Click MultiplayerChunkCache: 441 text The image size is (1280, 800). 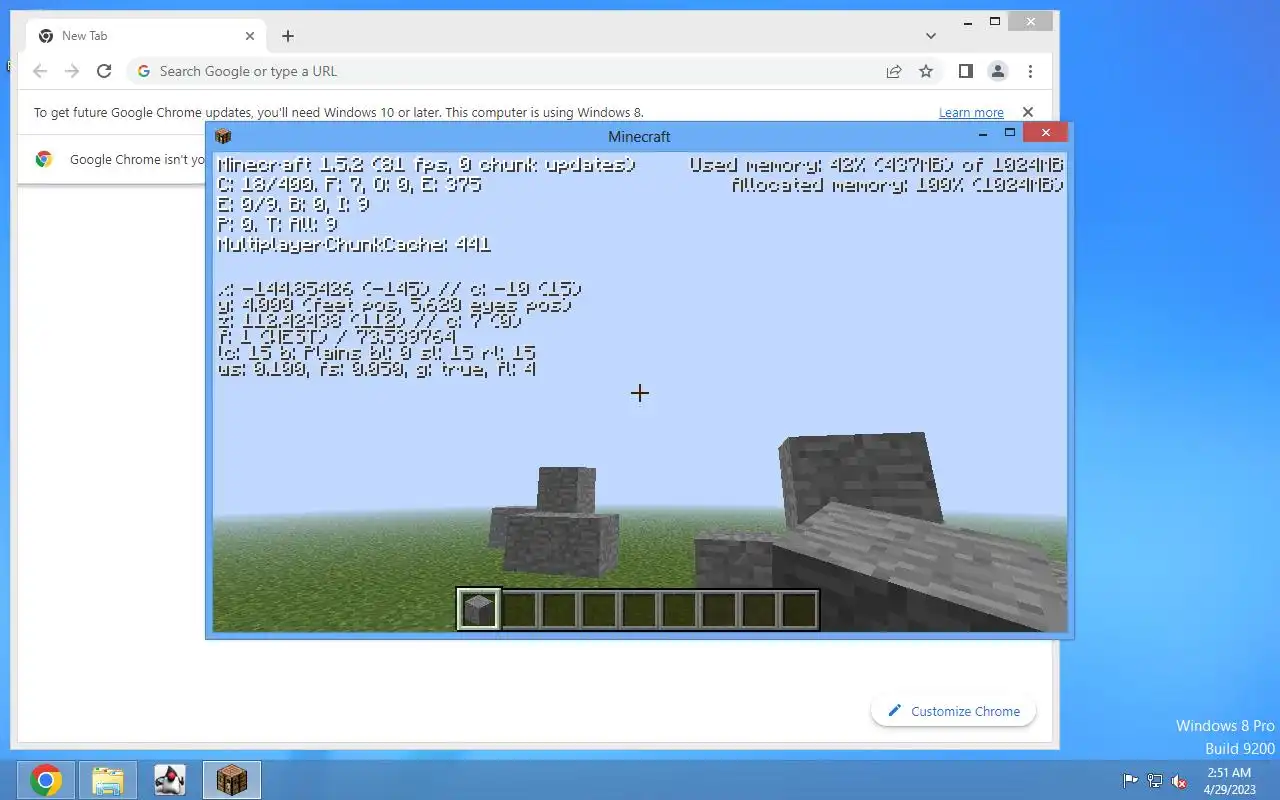[x=354, y=245]
